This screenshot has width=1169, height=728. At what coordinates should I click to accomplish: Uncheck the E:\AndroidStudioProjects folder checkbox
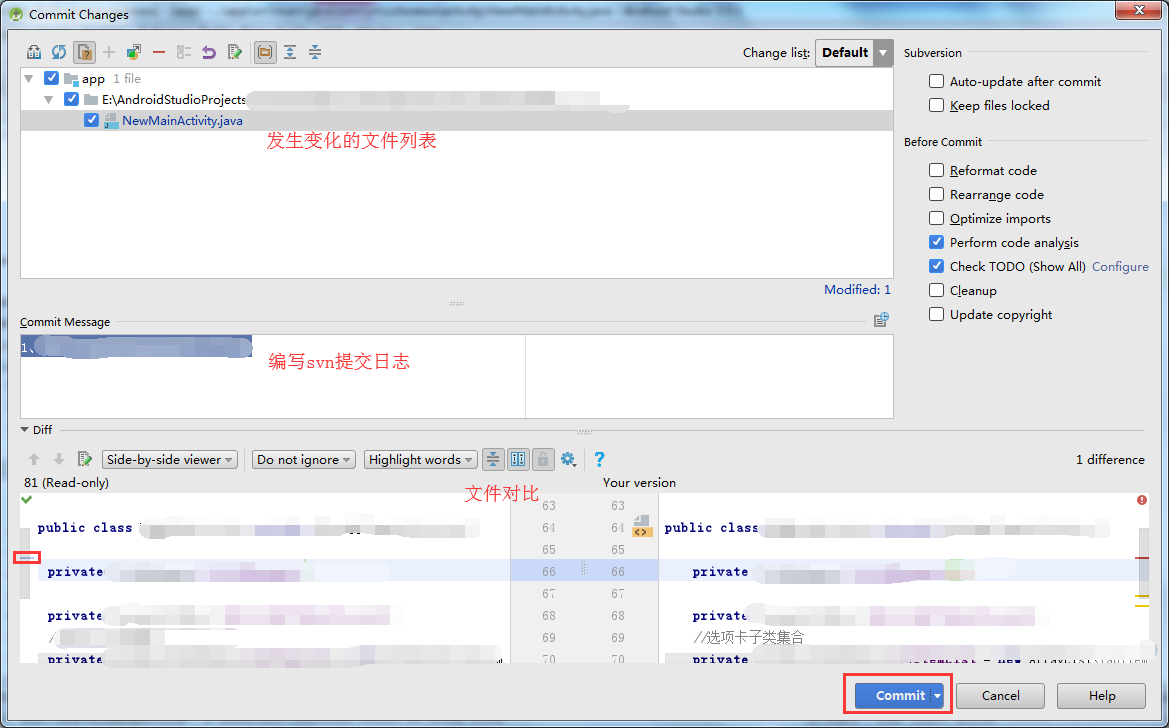72,99
